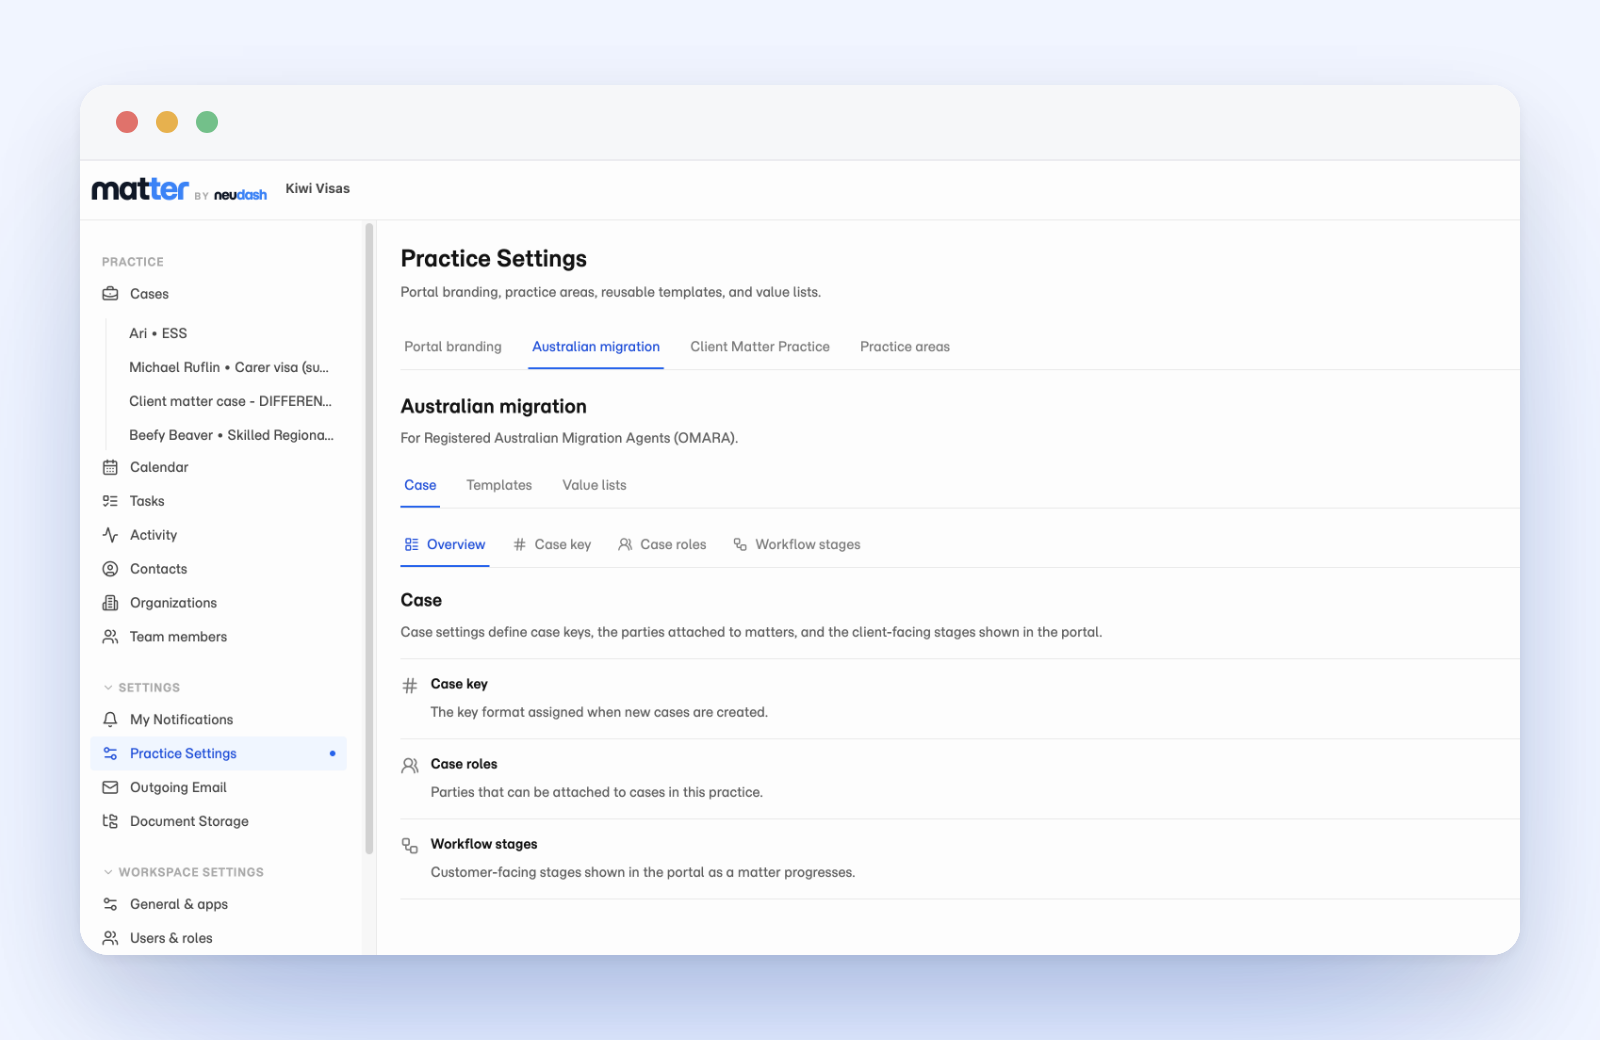Open the Client Matter Practice tab

pyautogui.click(x=760, y=347)
